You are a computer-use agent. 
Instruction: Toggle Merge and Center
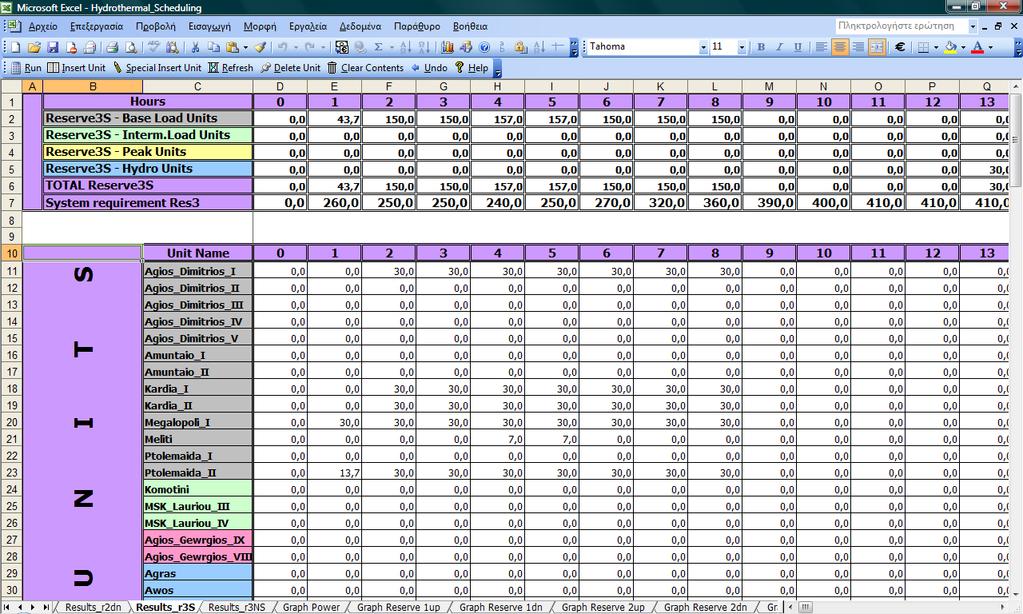877,47
